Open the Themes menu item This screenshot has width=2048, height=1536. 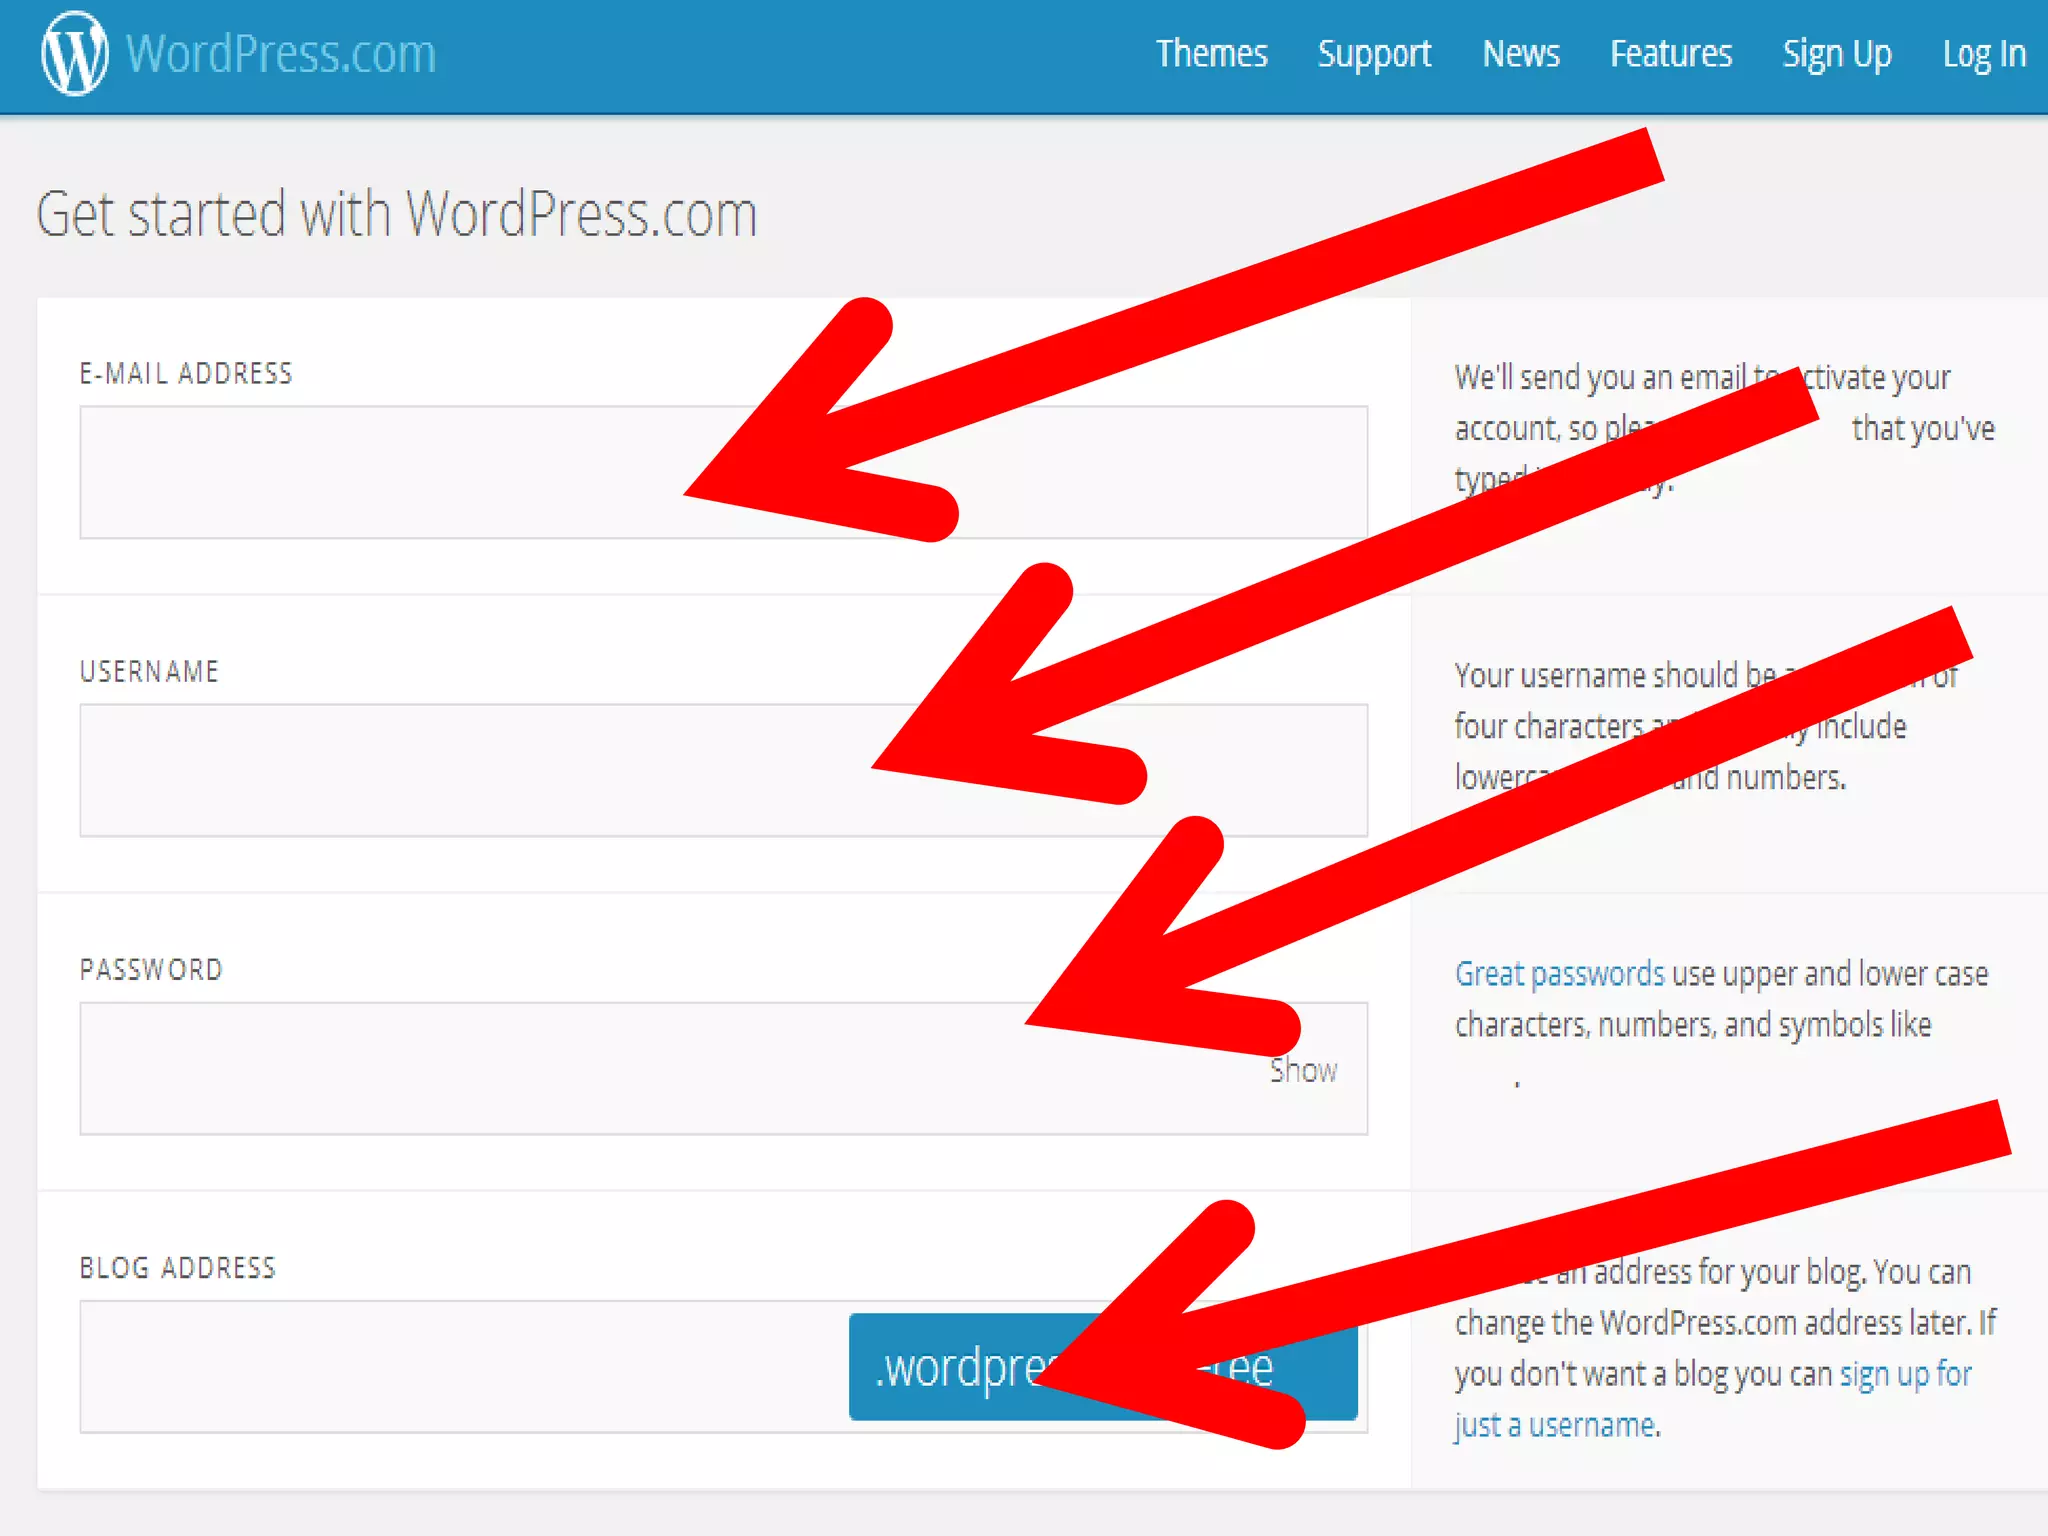tap(1211, 54)
